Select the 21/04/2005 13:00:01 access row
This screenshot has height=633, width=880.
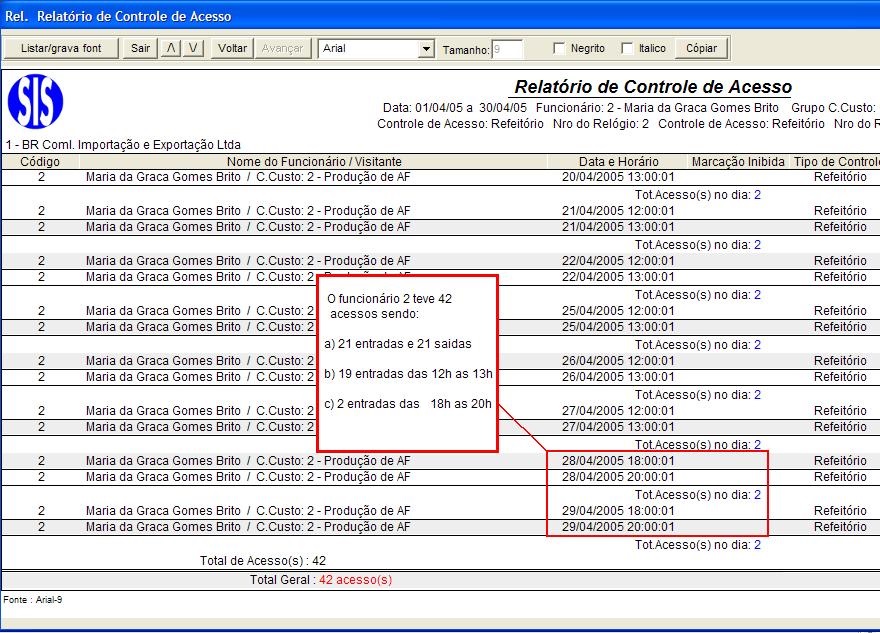pyautogui.click(x=440, y=227)
